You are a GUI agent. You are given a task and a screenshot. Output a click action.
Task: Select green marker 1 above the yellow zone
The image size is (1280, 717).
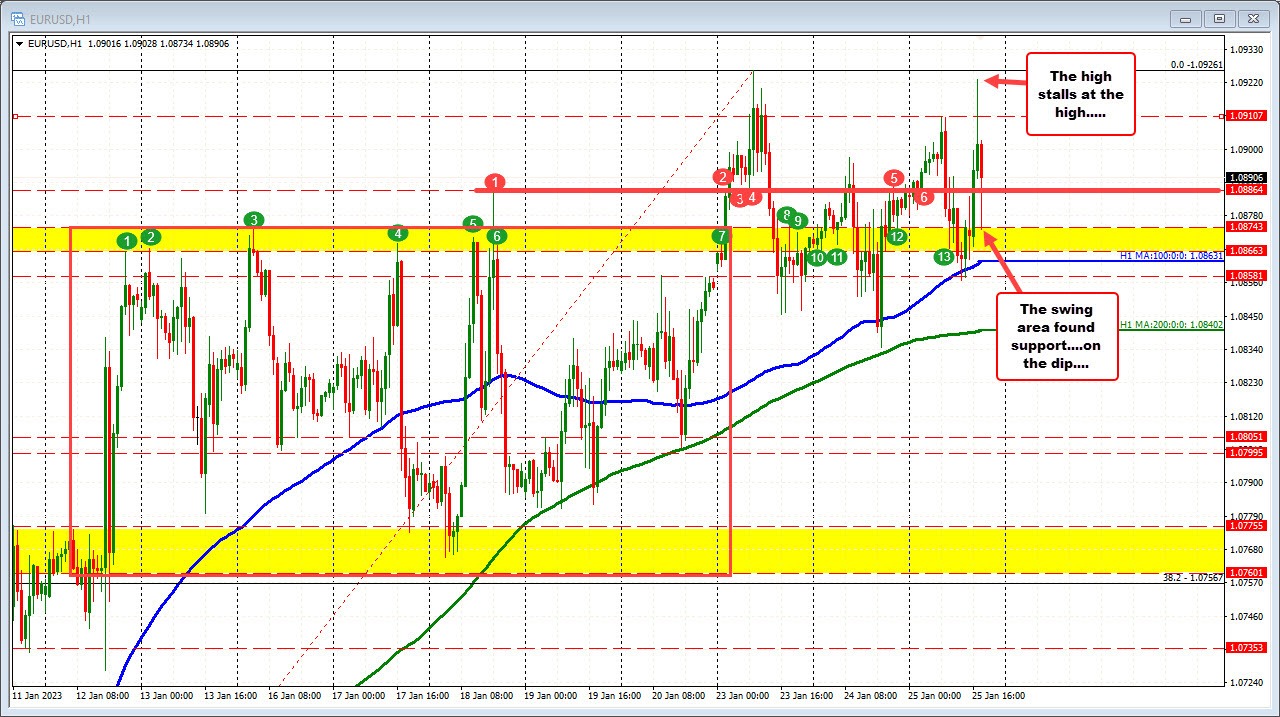coord(126,240)
